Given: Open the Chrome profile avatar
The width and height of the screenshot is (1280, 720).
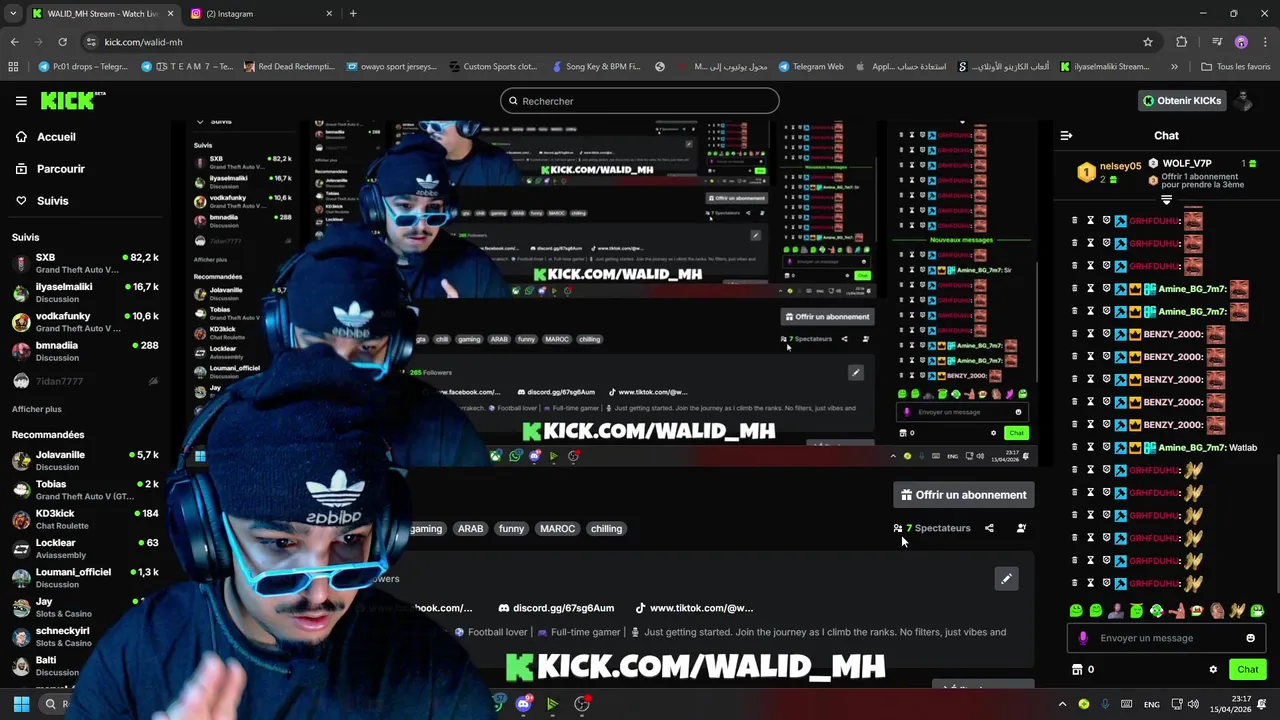Looking at the screenshot, I should point(1241,42).
